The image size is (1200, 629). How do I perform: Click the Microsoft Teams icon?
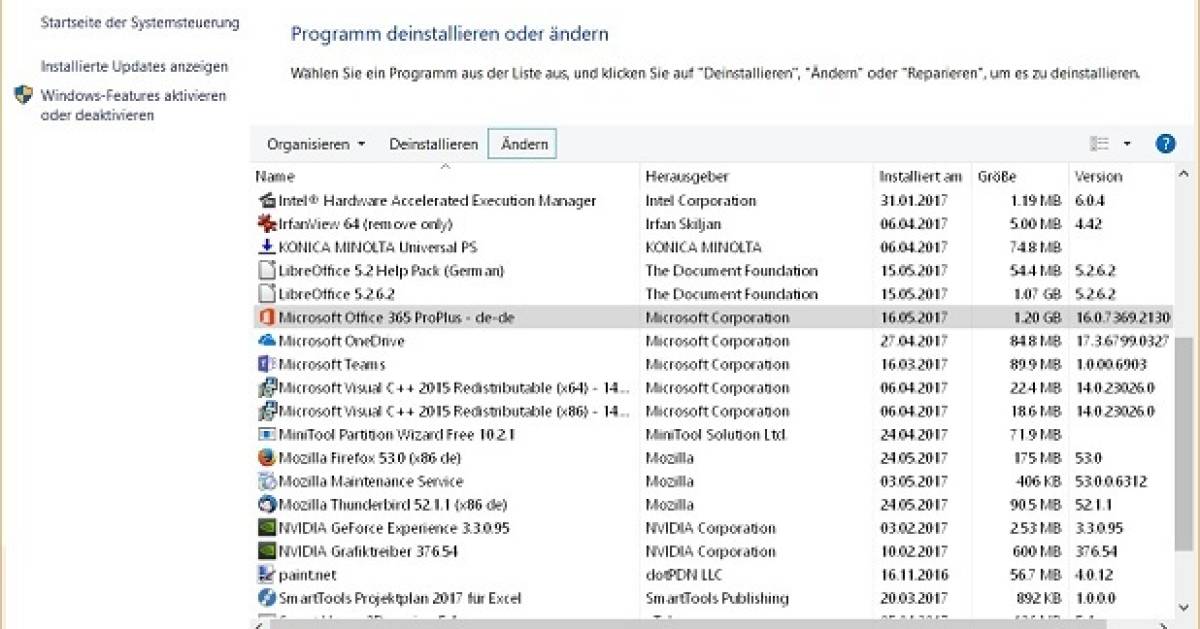(266, 364)
